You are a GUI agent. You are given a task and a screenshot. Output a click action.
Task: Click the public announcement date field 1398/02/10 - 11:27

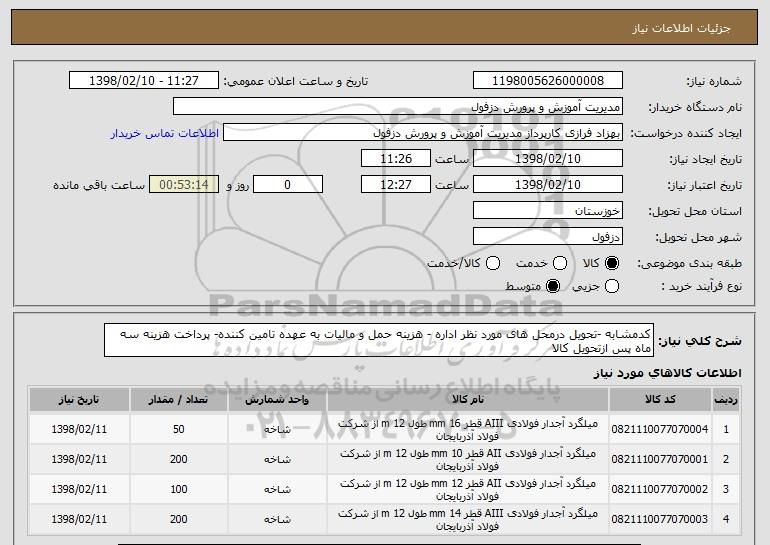pyautogui.click(x=144, y=81)
